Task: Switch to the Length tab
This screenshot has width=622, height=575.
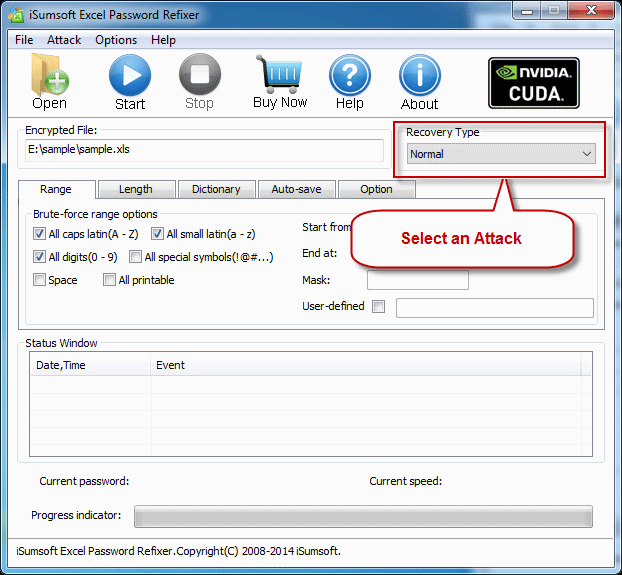Action: 136,189
